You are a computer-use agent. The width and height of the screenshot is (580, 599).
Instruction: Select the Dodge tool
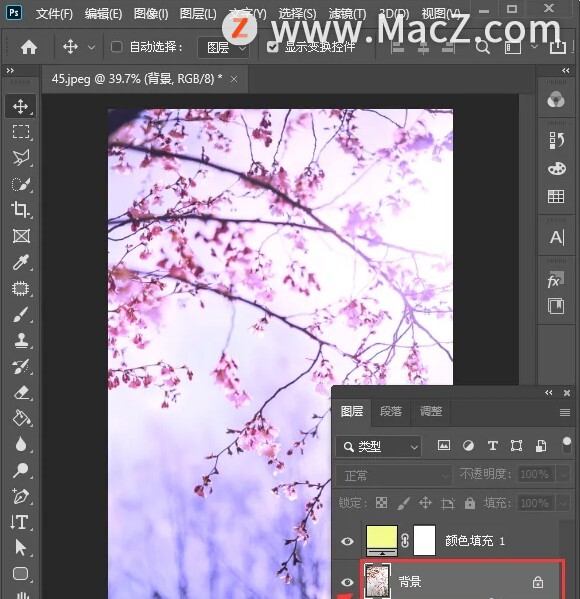click(x=20, y=470)
